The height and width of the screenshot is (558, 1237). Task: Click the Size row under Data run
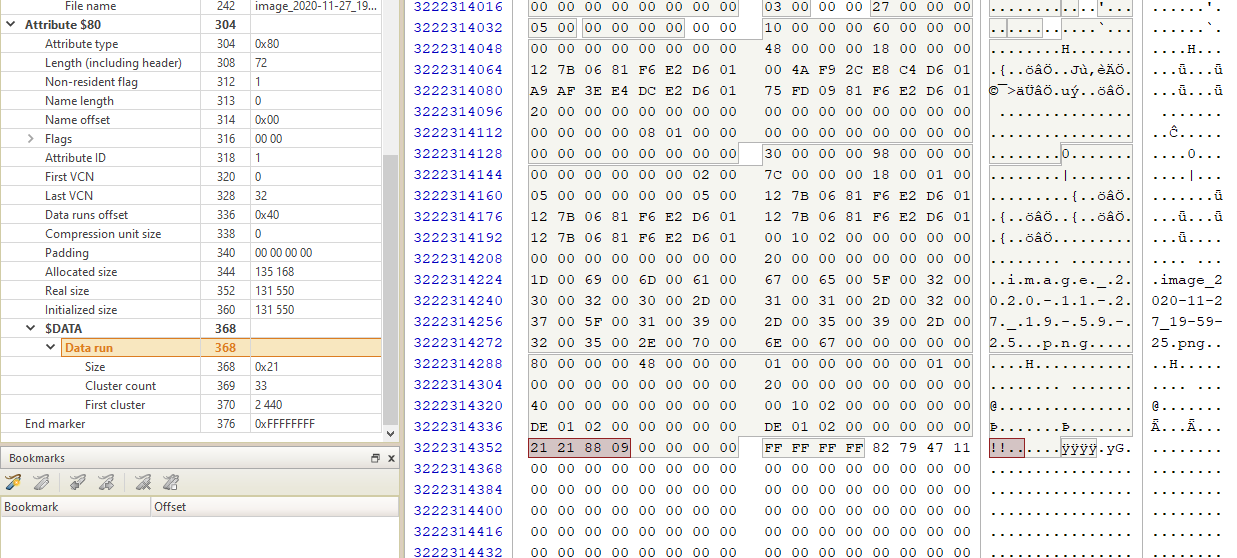191,367
